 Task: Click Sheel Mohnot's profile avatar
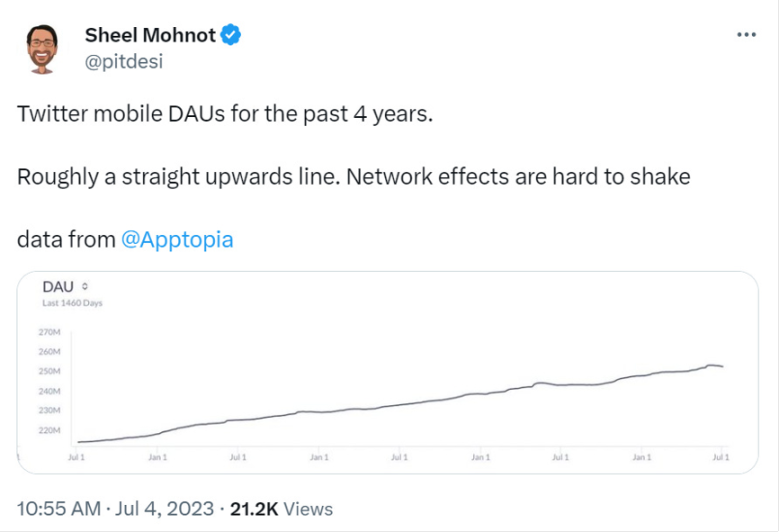pos(42,49)
